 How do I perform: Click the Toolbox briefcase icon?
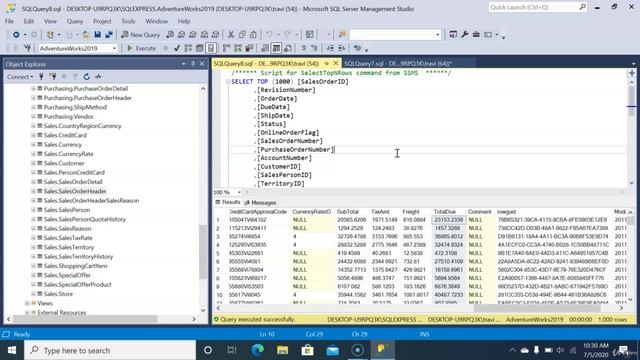point(476,35)
